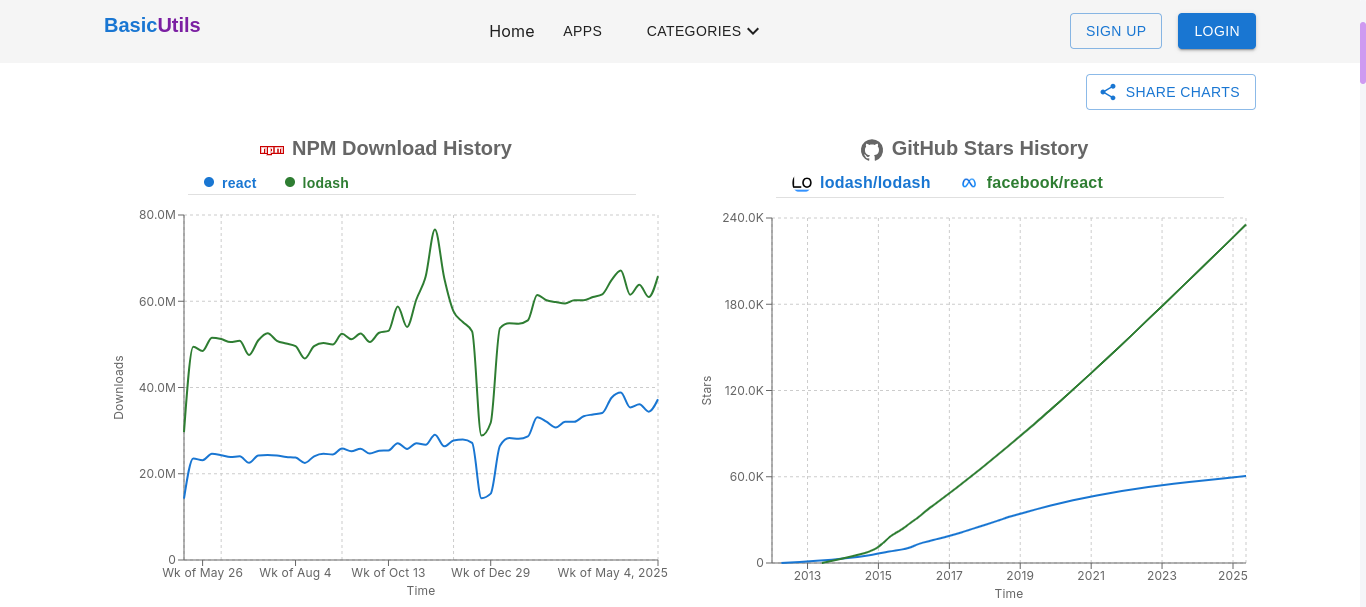1366x607 pixels.
Task: Click the Wk of Aug 4 axis label
Action: tap(295, 573)
